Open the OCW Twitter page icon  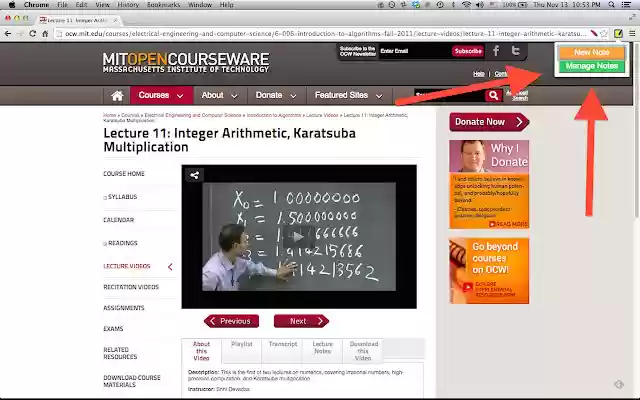pyautogui.click(x=516, y=51)
